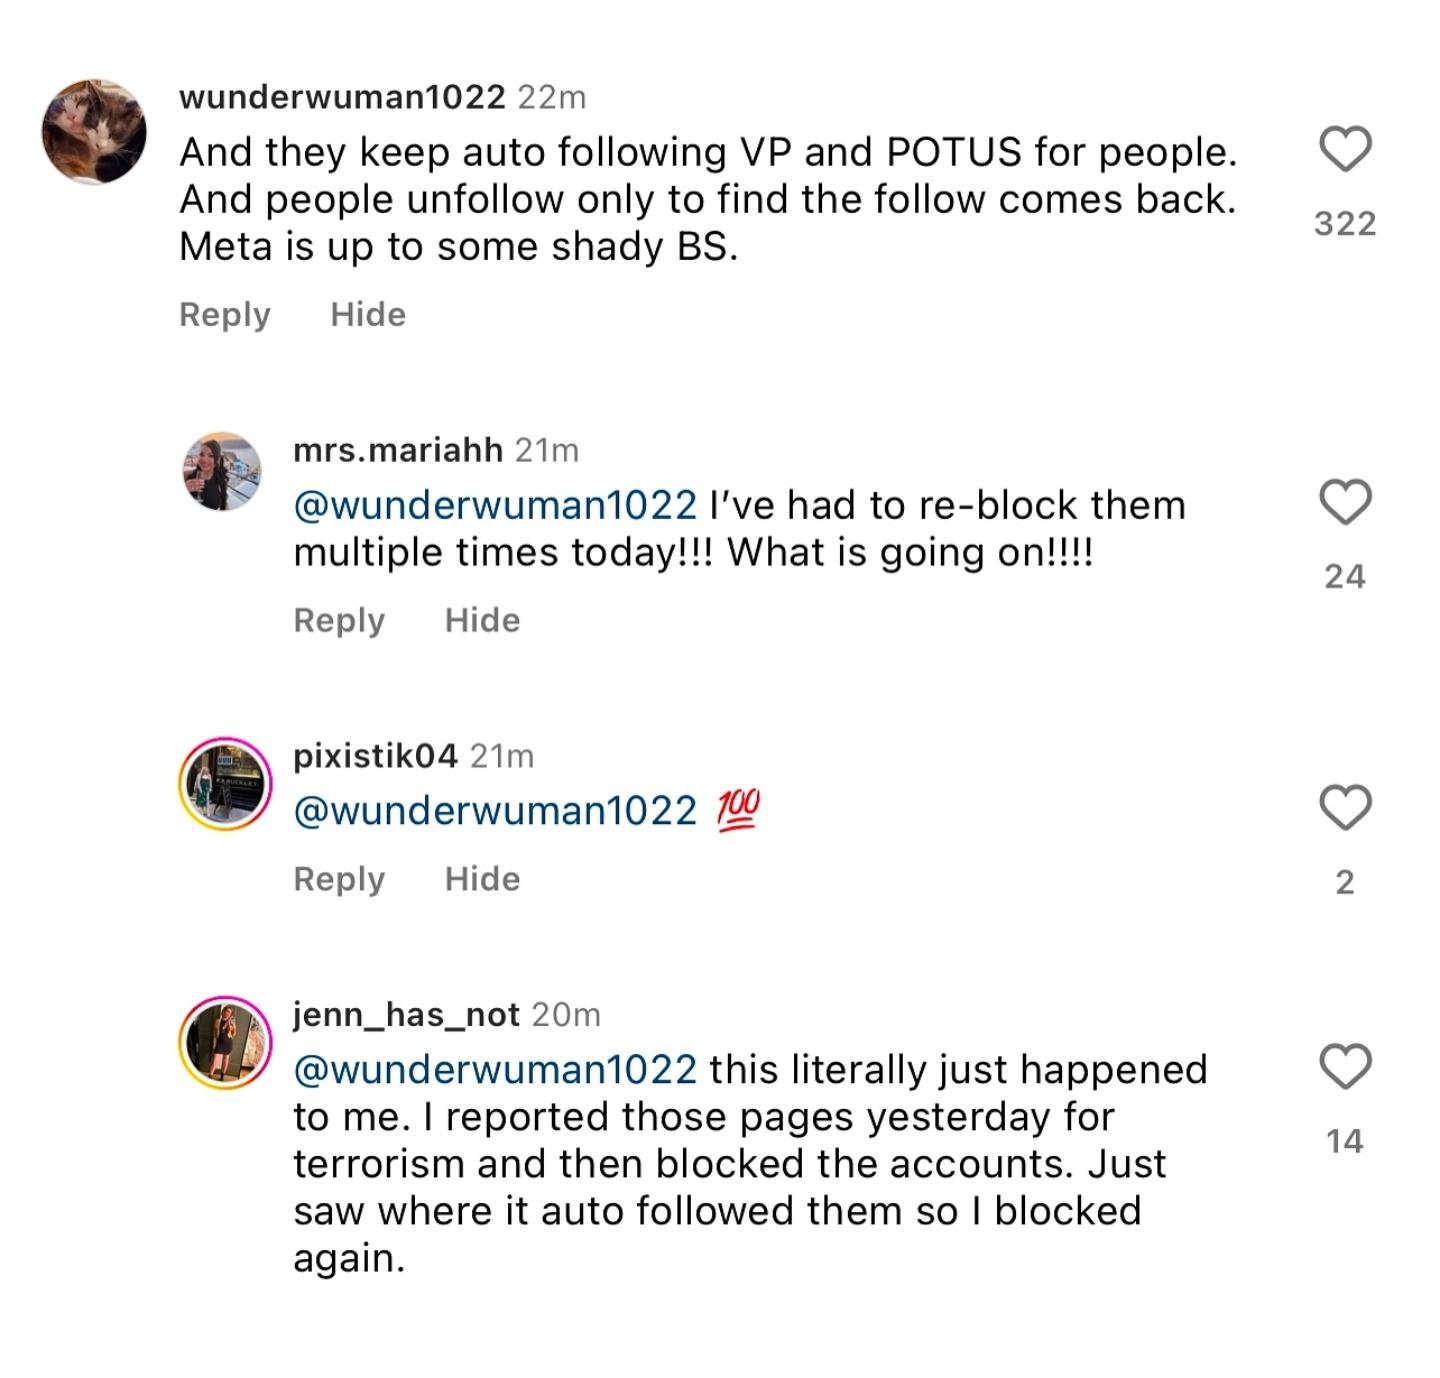Tap the heart on jenn_has_not's reply
The height and width of the screenshot is (1378, 1440).
(x=1345, y=1066)
